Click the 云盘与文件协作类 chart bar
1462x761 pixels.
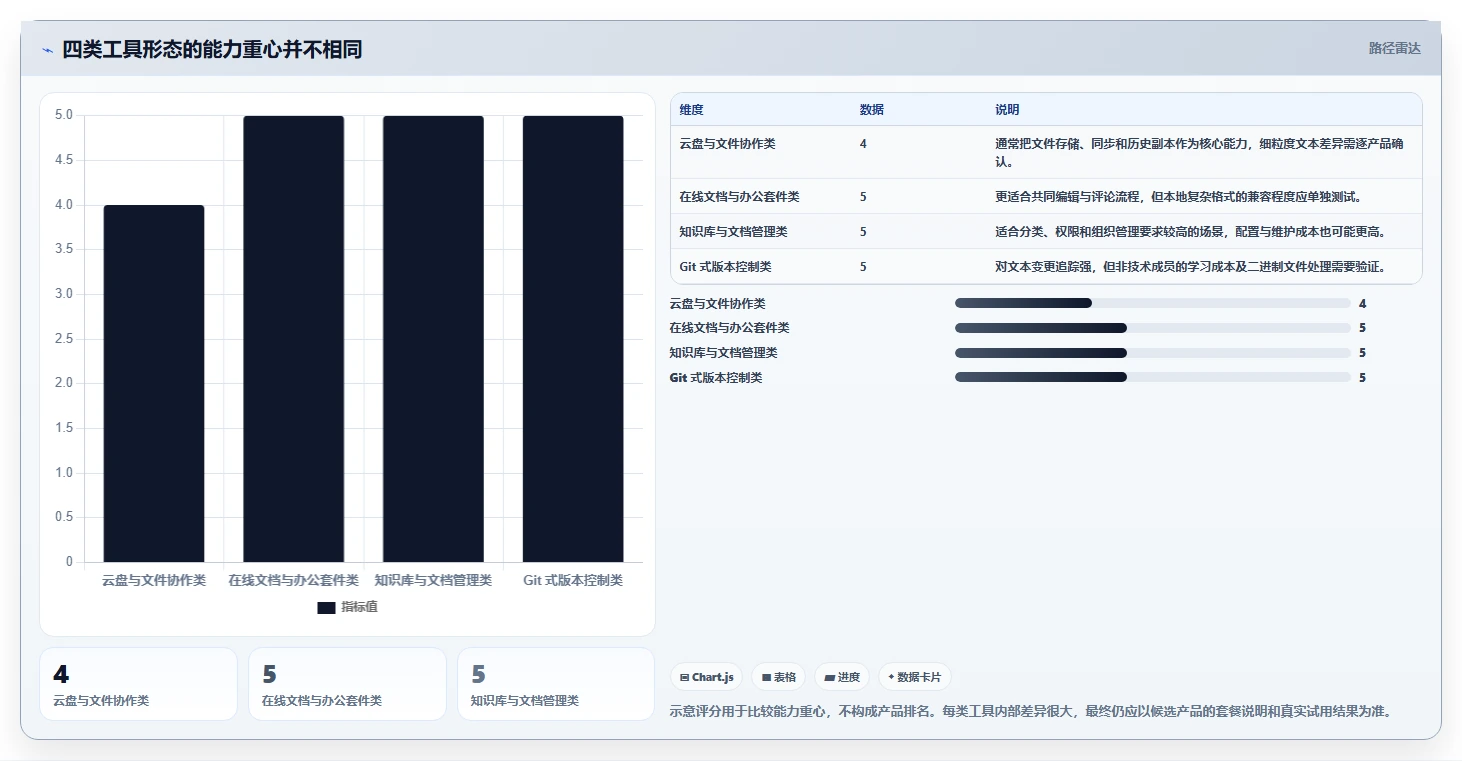coord(154,383)
